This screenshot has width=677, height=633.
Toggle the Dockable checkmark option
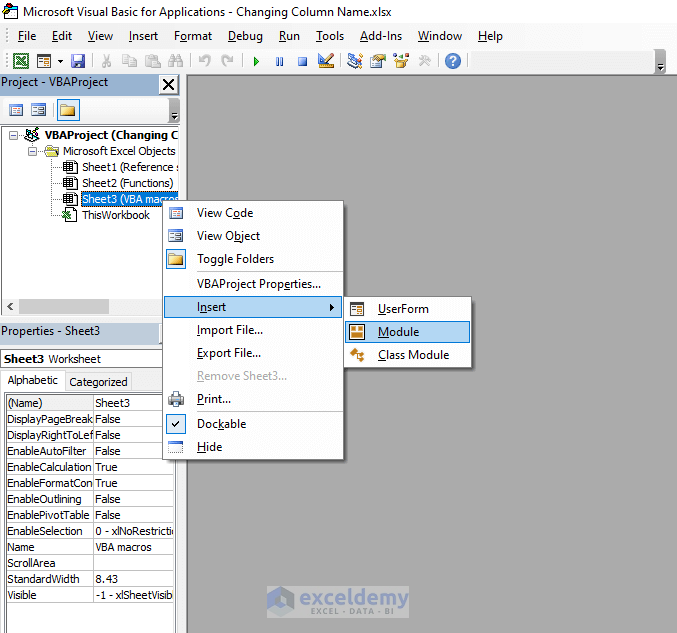pyautogui.click(x=253, y=424)
